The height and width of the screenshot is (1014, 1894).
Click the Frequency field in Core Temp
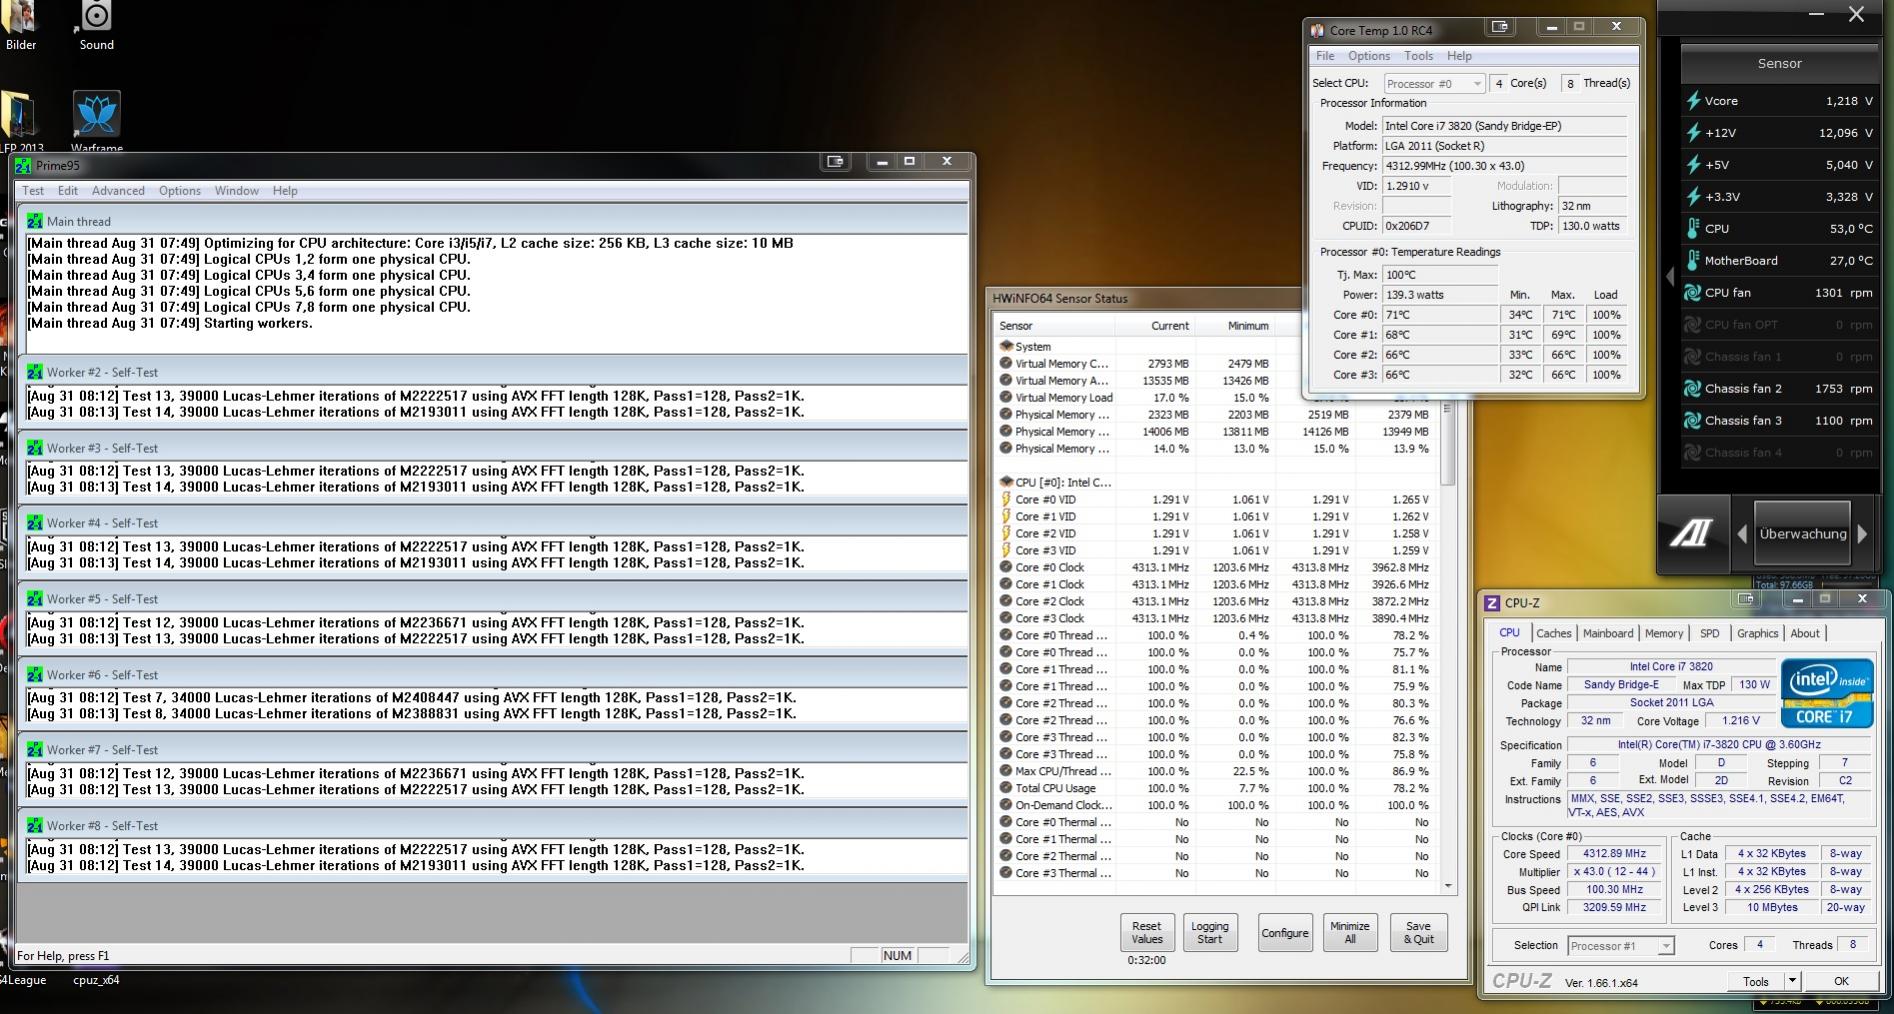(x=1504, y=166)
